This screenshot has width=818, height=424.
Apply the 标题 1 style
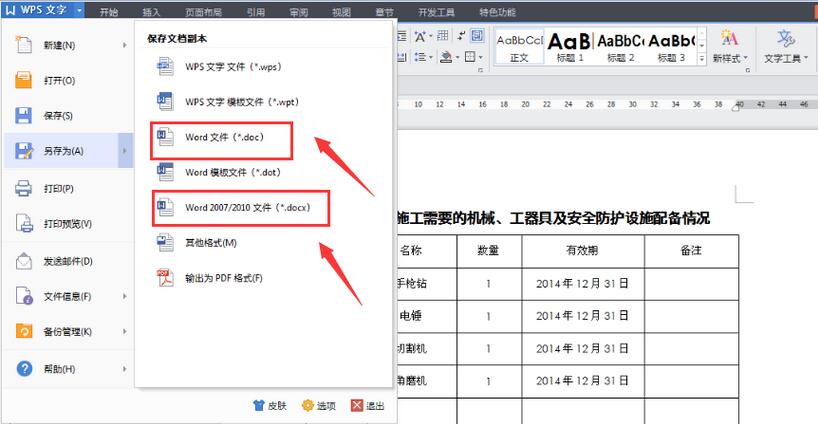click(569, 47)
